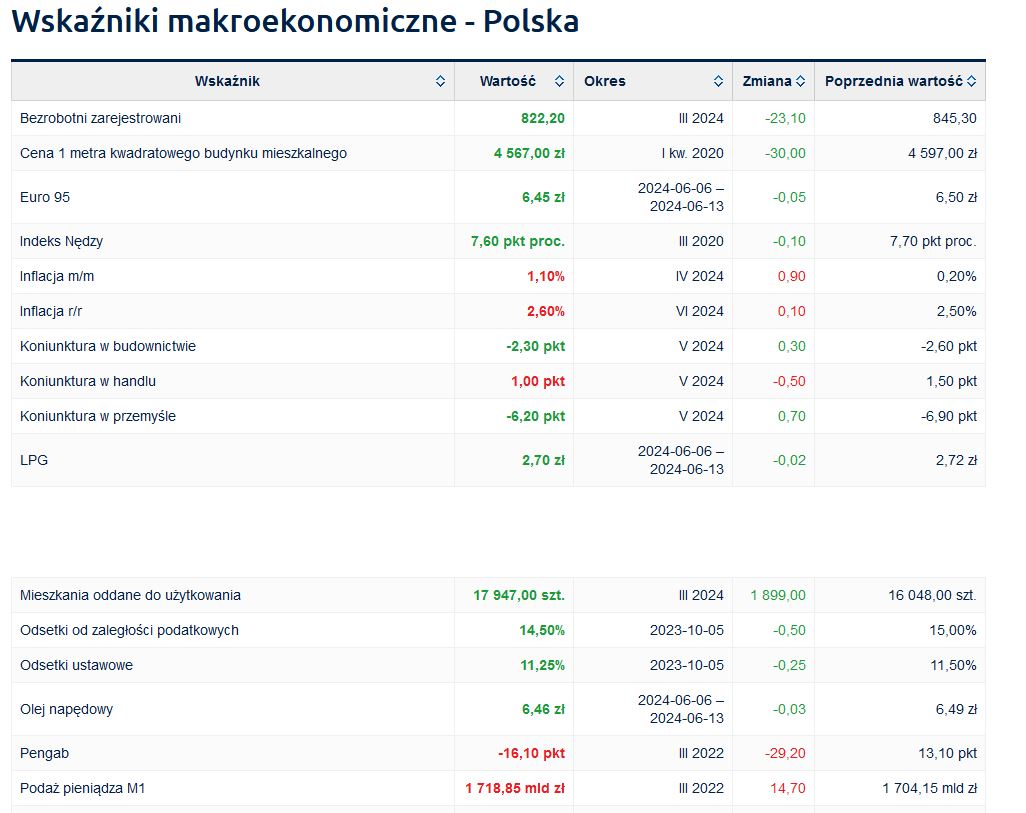Click the LPG indicator name
Image resolution: width=1026 pixels, height=813 pixels.
(34, 460)
